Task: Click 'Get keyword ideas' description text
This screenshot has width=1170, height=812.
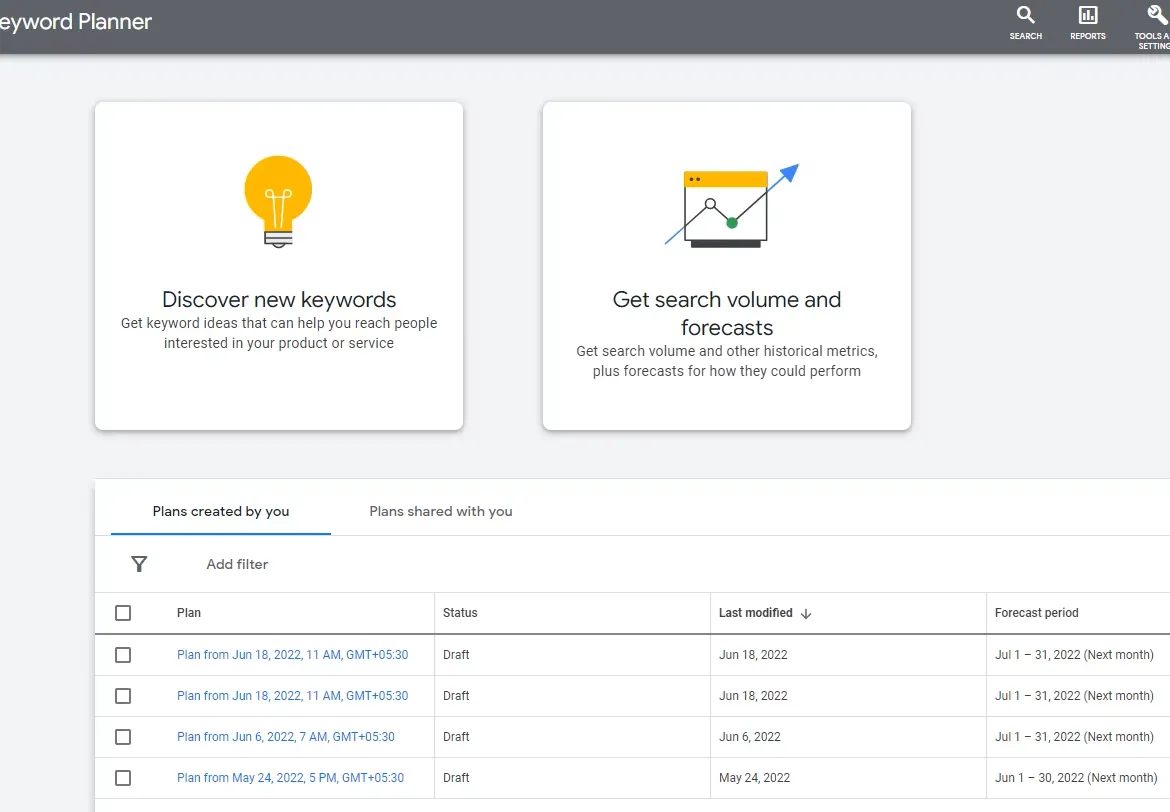Action: click(x=279, y=333)
